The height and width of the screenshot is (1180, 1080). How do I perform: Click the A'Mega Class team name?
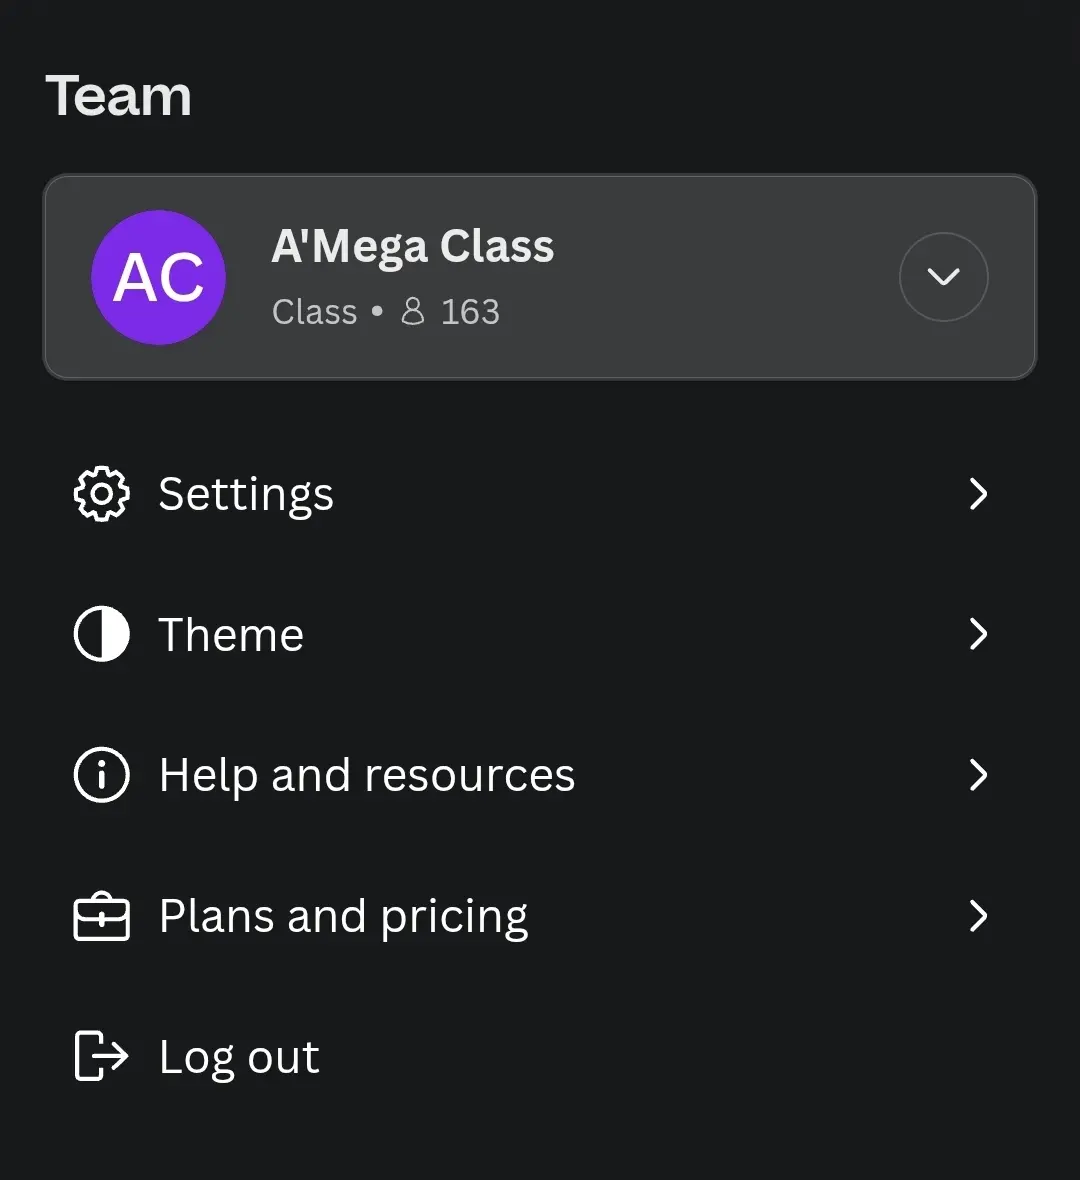[412, 247]
